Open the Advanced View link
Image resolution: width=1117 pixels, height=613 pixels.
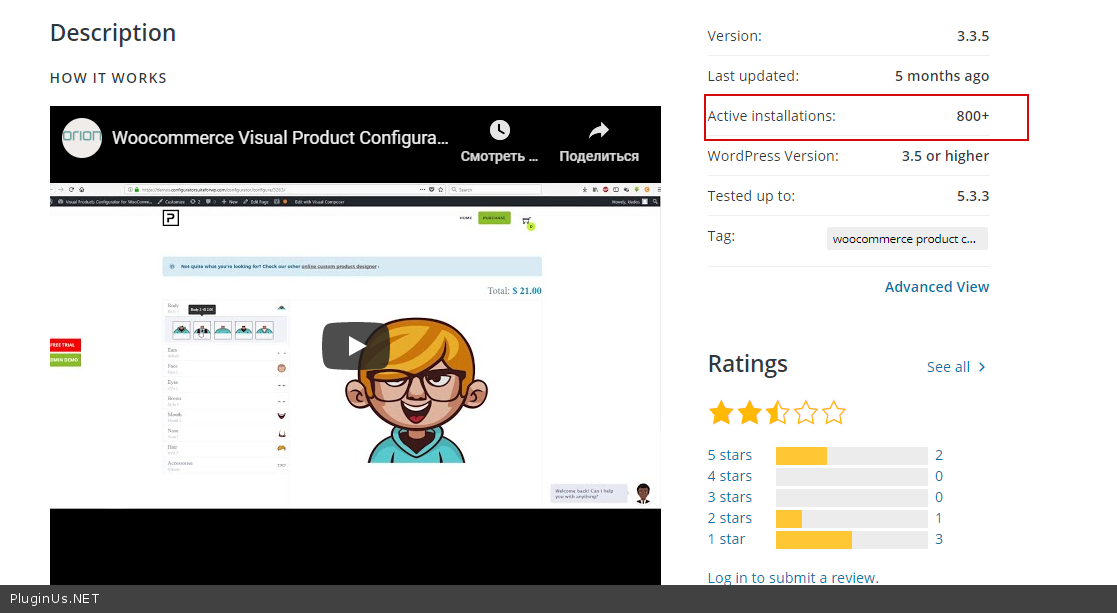point(936,287)
